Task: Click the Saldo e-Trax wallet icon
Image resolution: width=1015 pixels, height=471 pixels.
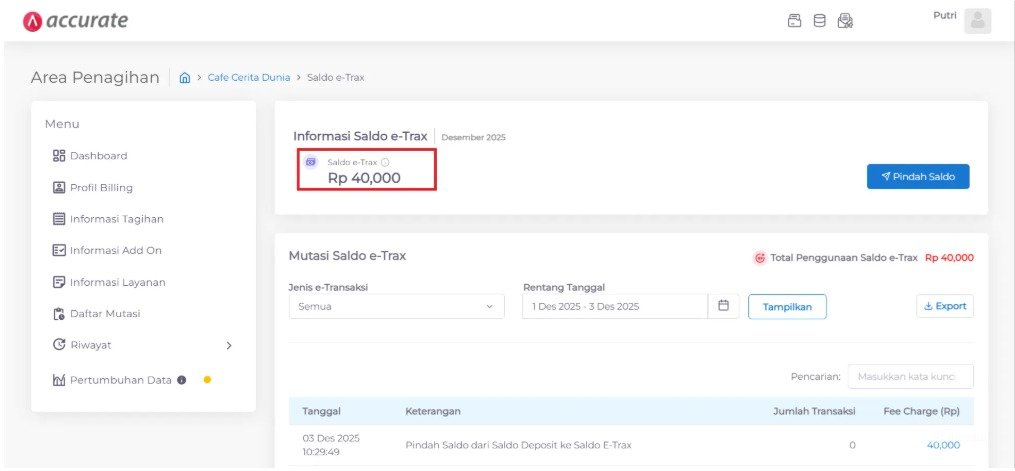Action: (311, 162)
